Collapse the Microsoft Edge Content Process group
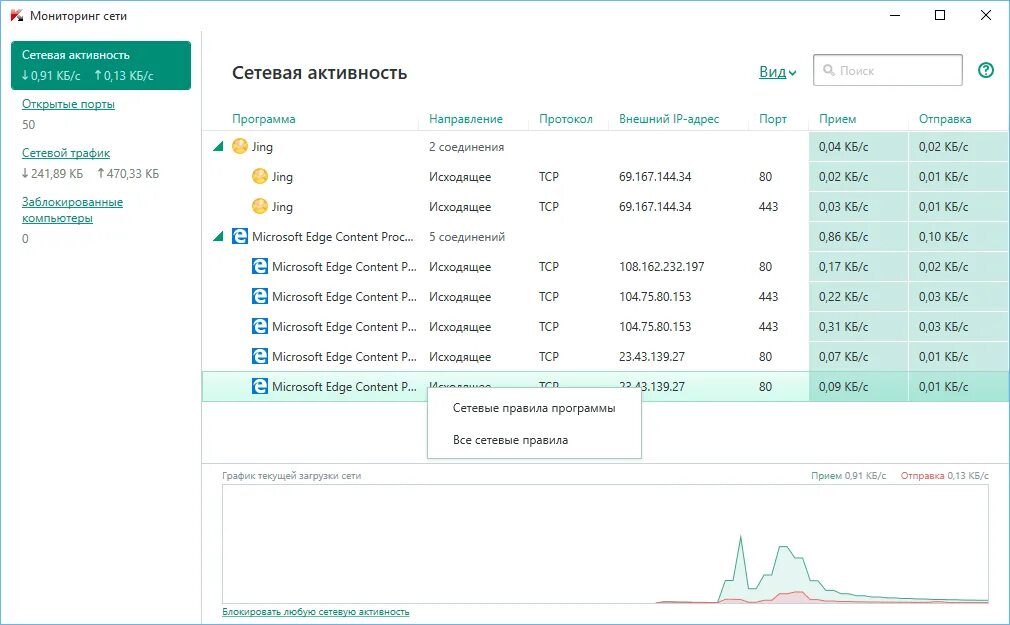 218,237
